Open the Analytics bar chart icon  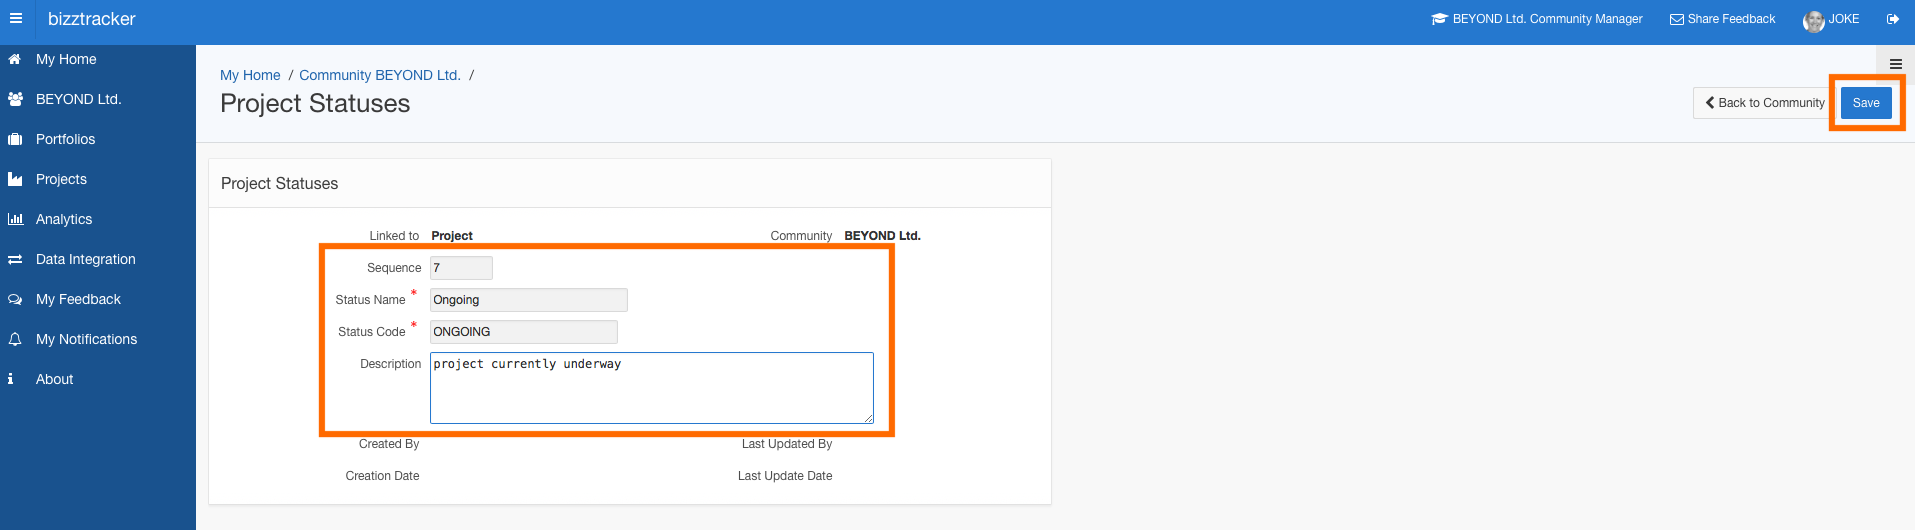tap(15, 219)
